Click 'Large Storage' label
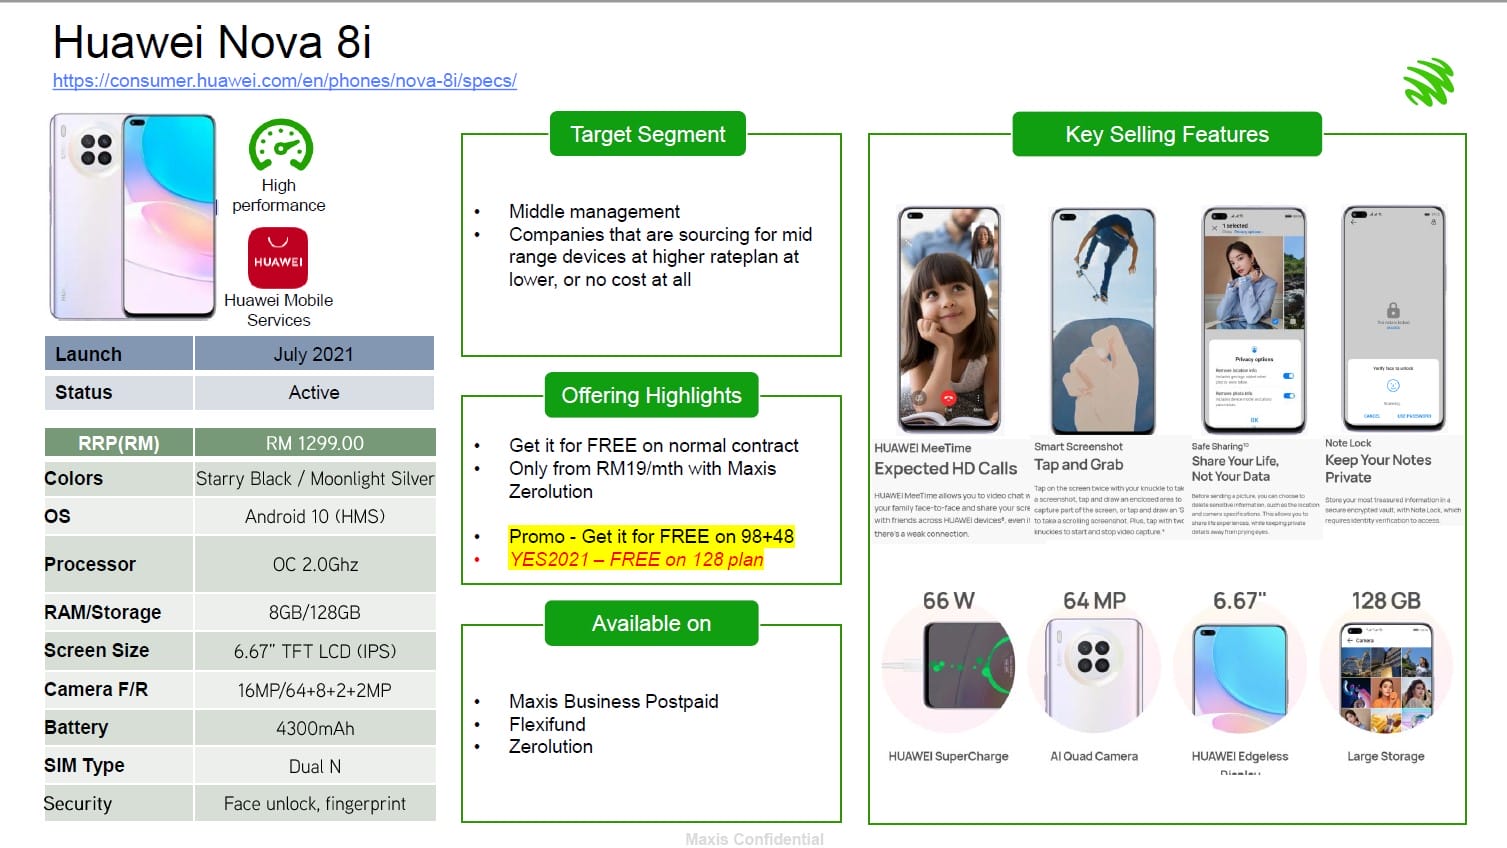 pyautogui.click(x=1386, y=756)
